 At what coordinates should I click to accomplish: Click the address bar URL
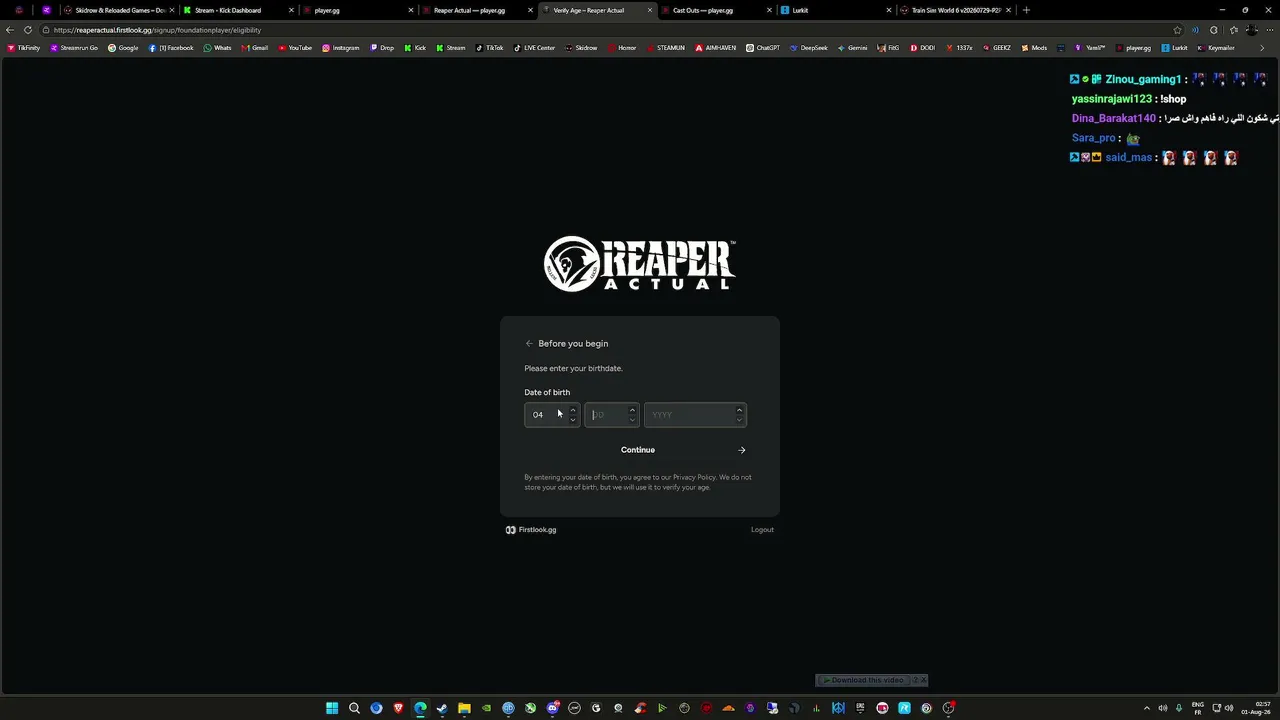pyautogui.click(x=157, y=30)
